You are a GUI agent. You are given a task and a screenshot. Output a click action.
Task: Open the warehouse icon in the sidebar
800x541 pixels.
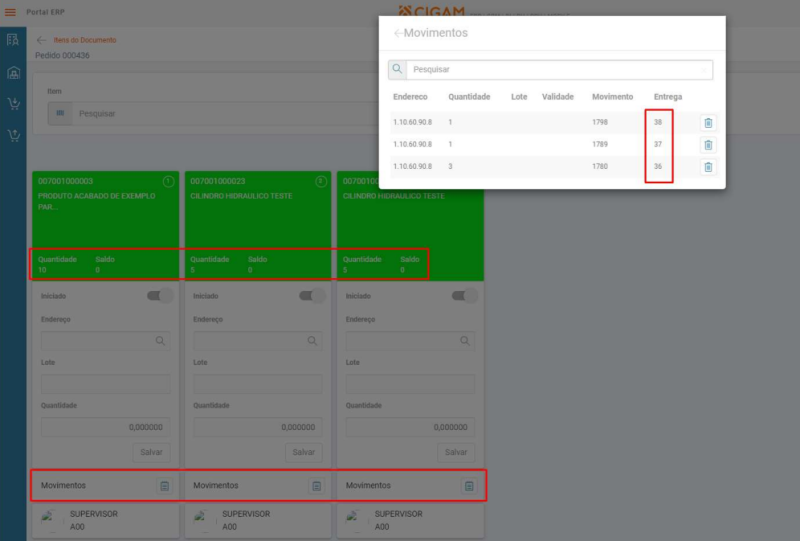[13, 72]
